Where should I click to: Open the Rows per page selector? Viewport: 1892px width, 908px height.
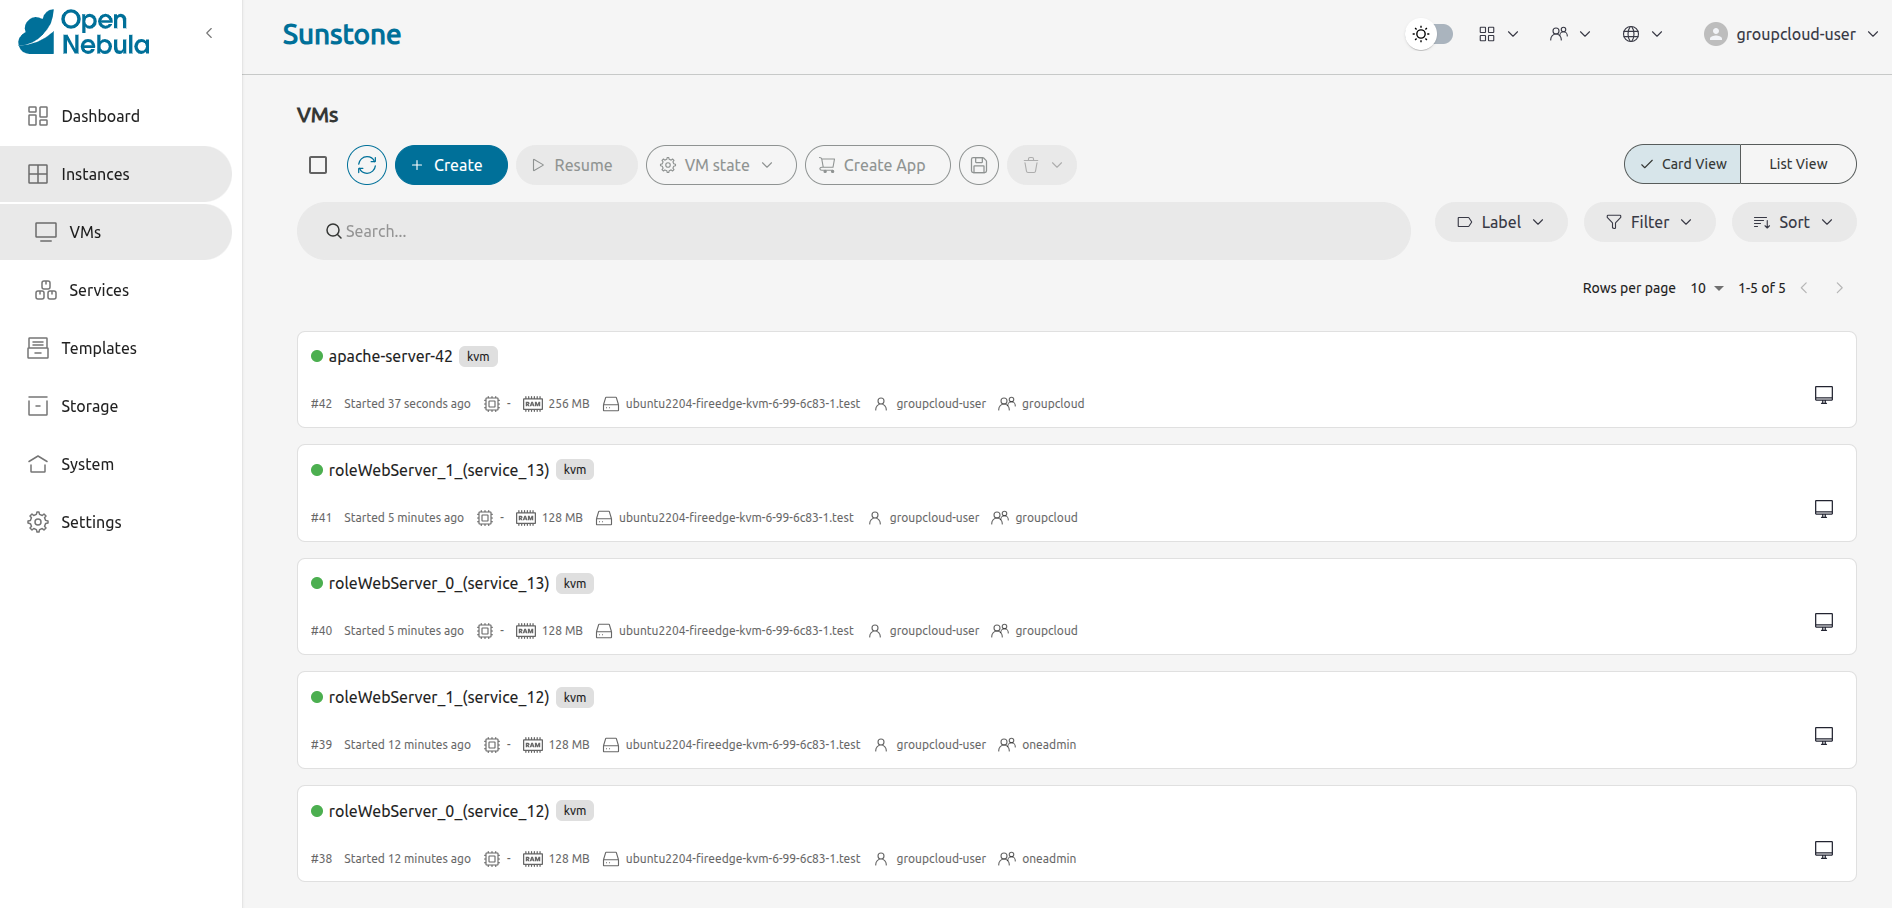pyautogui.click(x=1706, y=288)
